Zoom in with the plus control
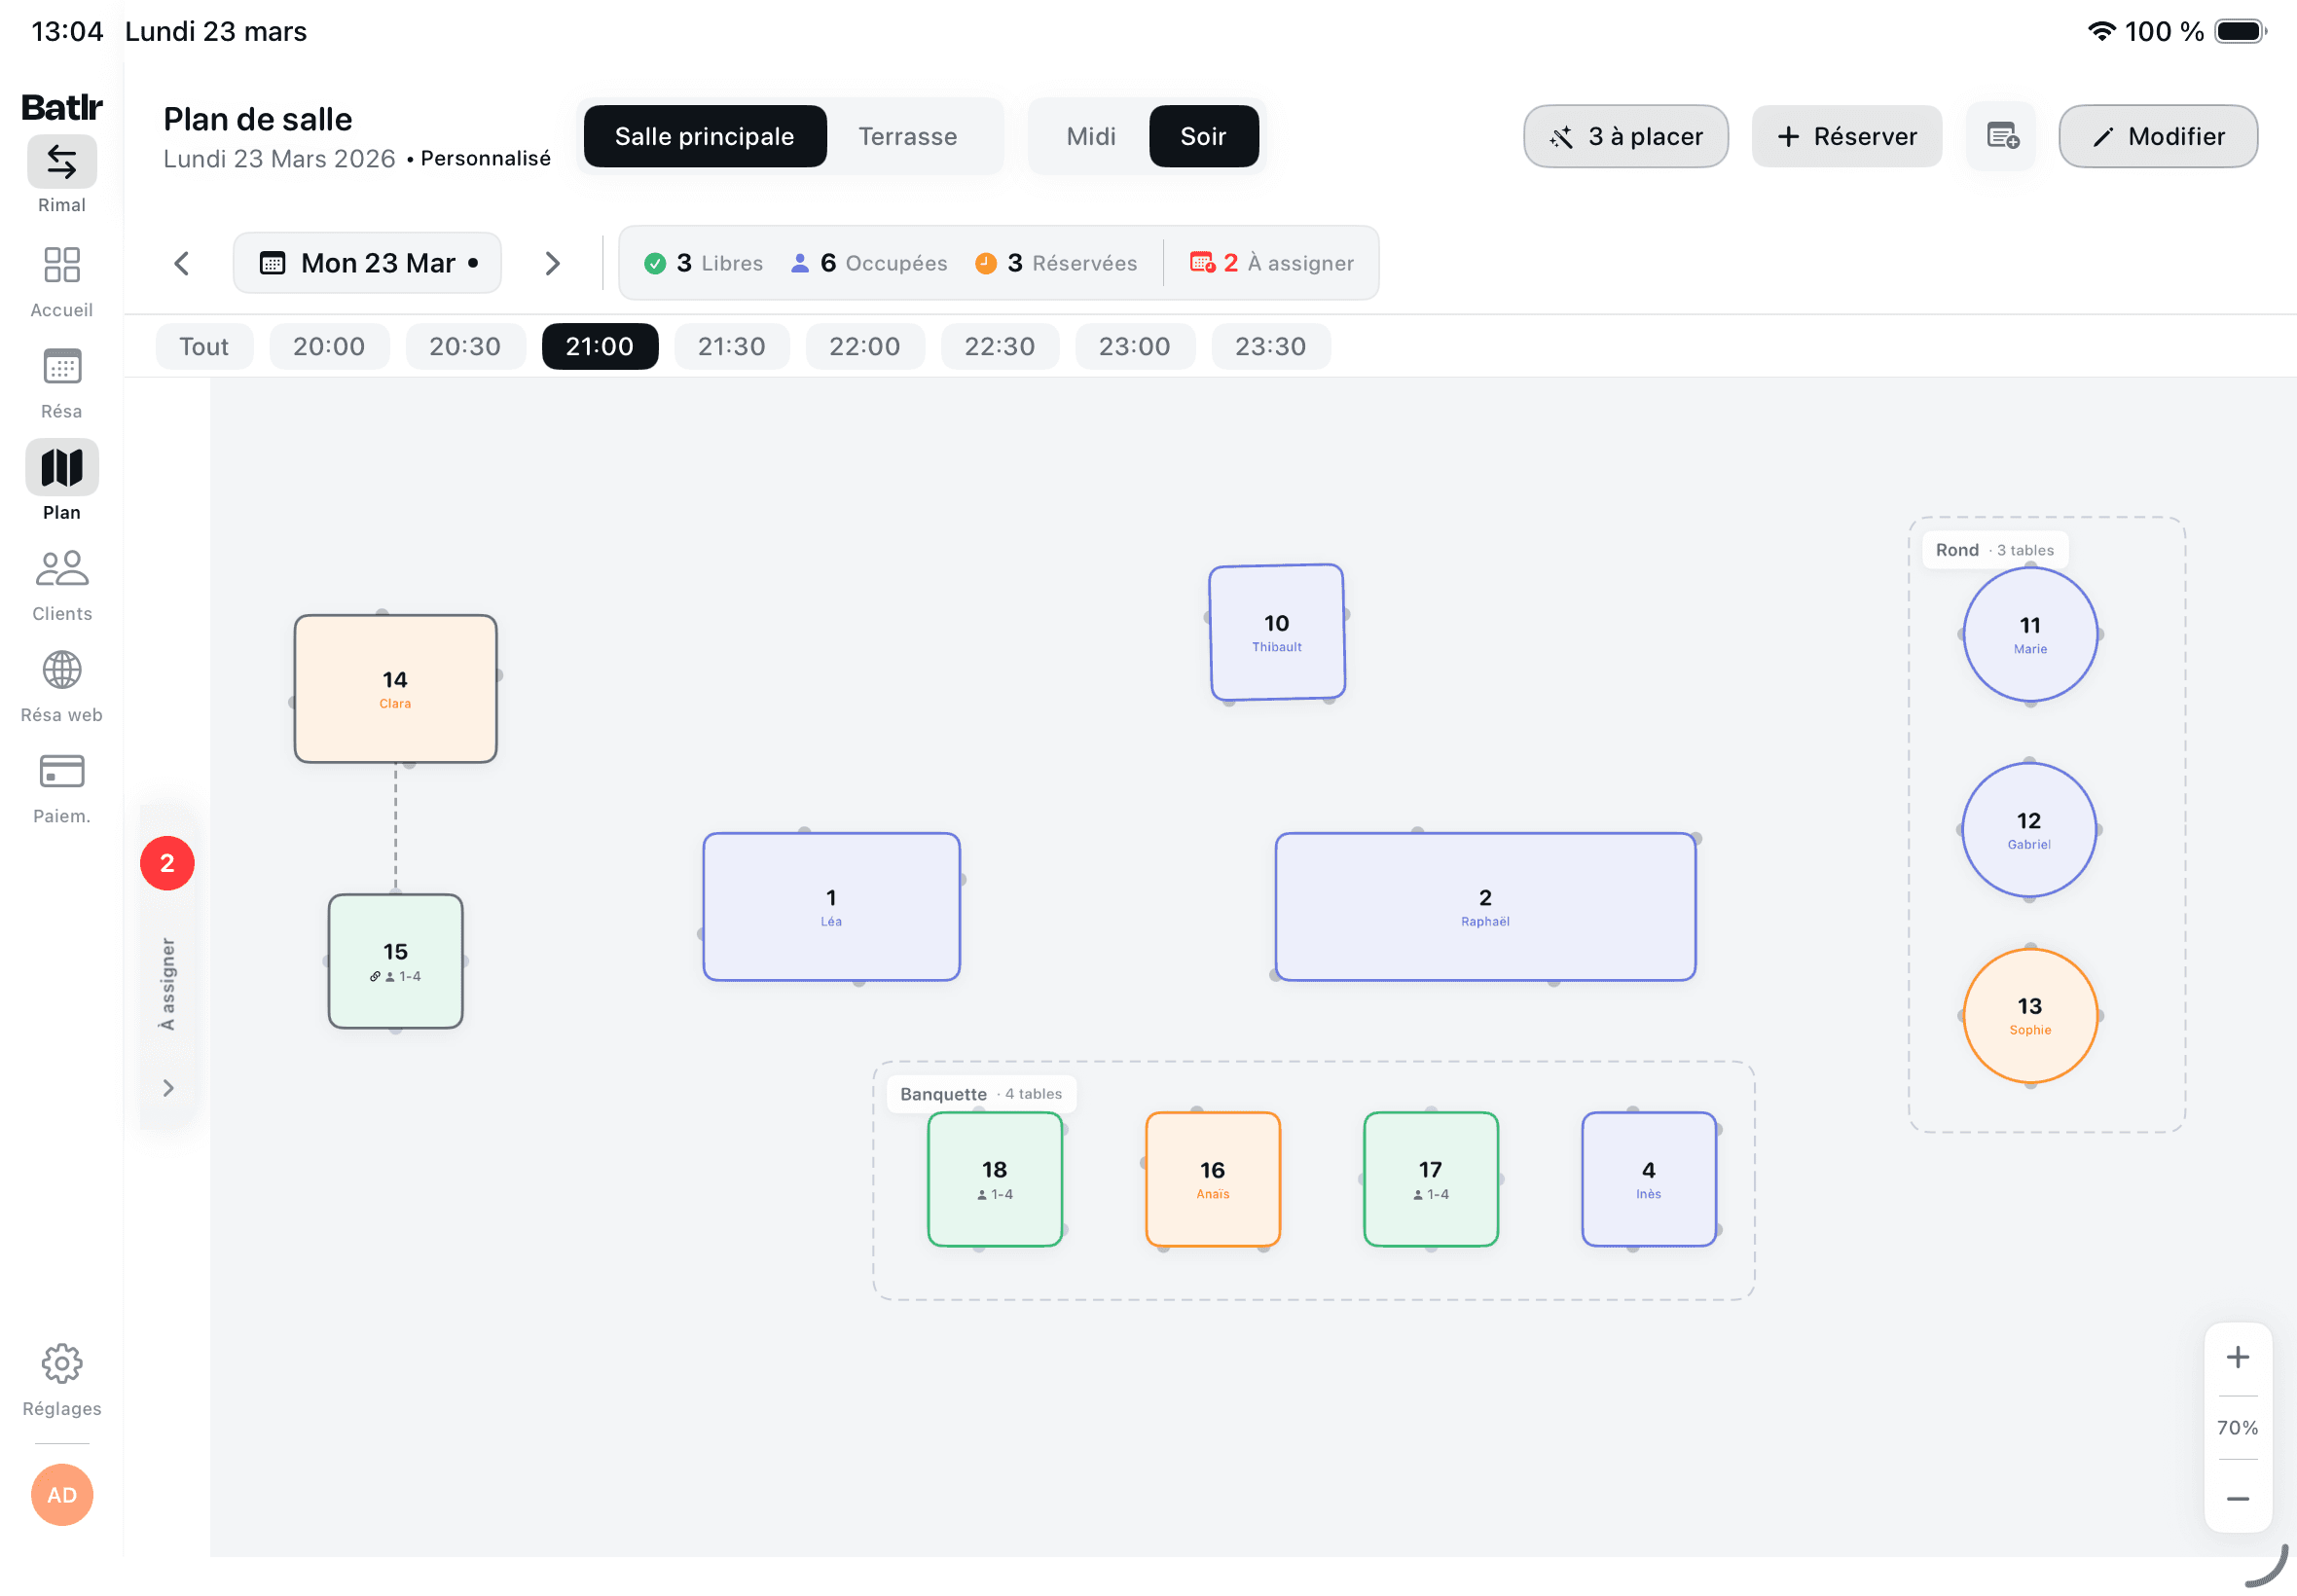The height and width of the screenshot is (1596, 2297). (2237, 1358)
